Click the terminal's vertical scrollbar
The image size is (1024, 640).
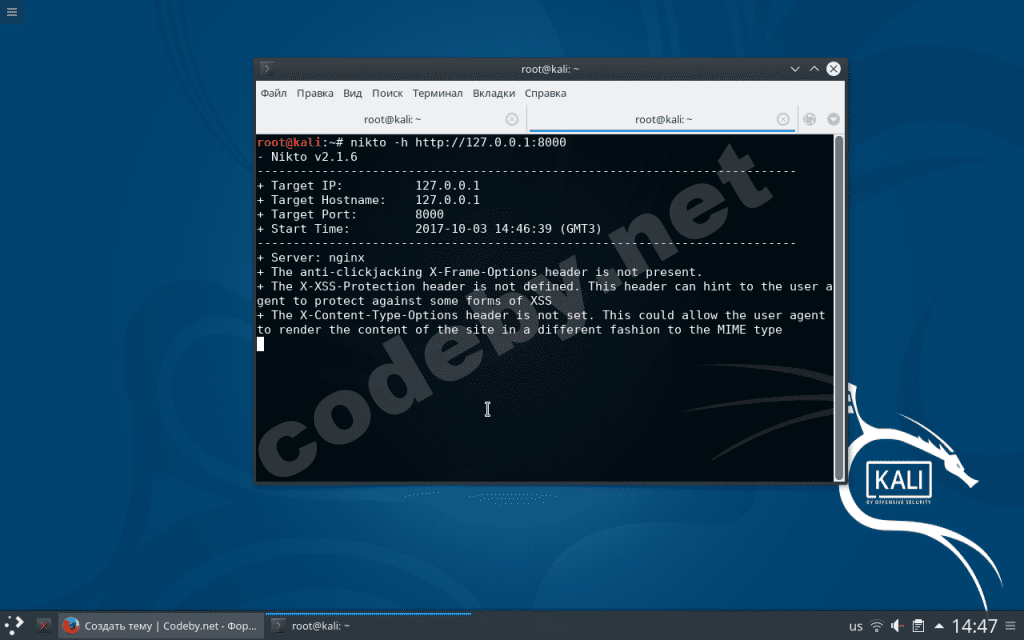[x=839, y=308]
